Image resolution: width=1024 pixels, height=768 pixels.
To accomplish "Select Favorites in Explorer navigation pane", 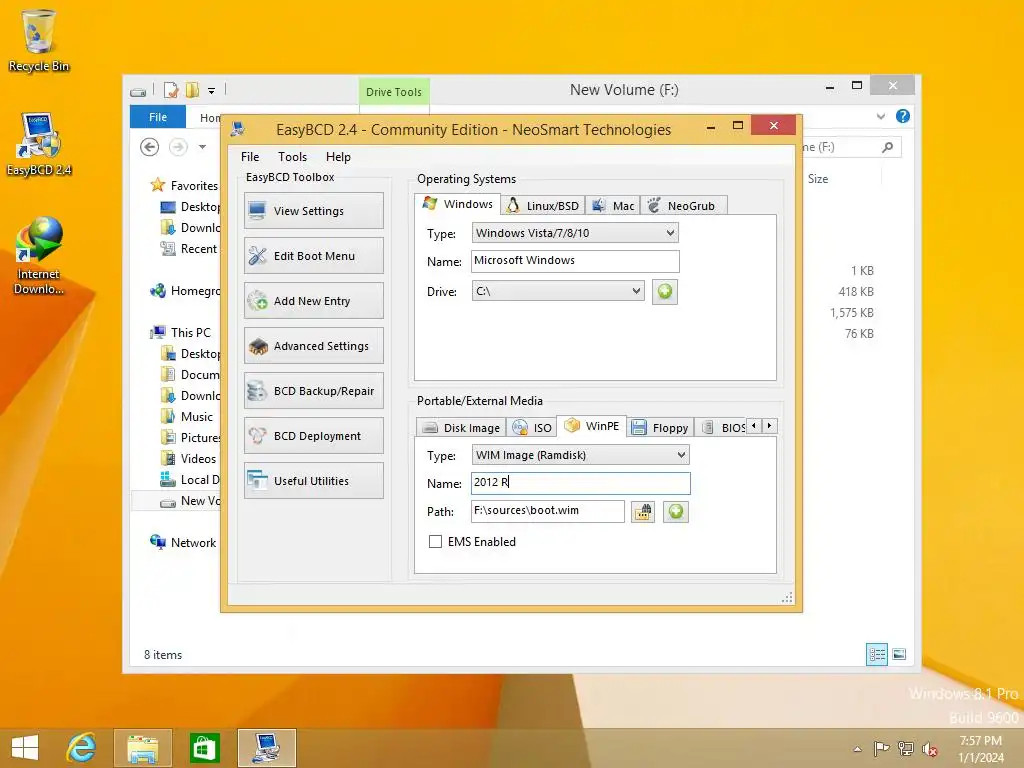I will 194,185.
